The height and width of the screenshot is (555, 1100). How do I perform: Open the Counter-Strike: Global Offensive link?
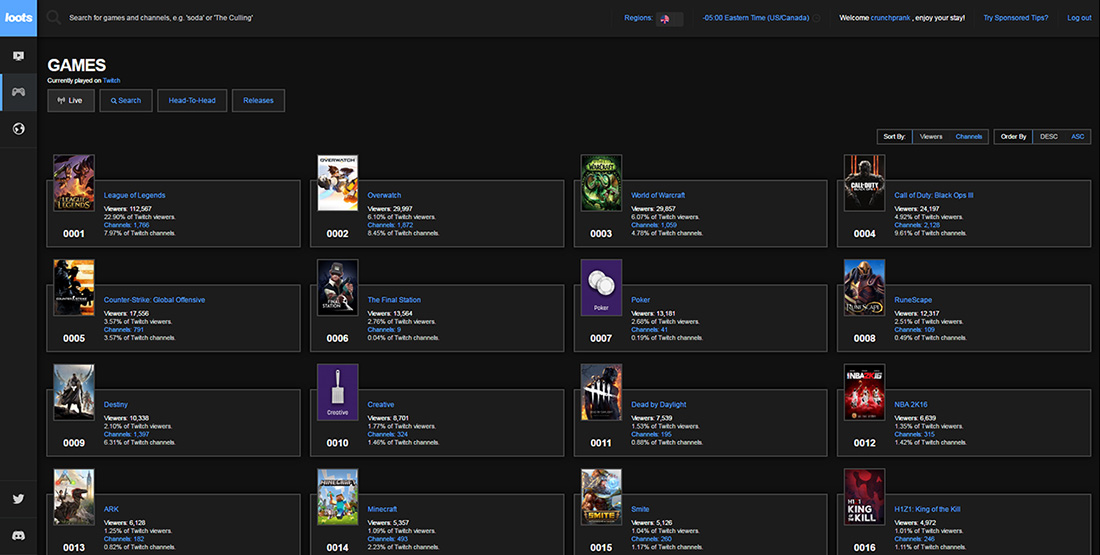154,300
